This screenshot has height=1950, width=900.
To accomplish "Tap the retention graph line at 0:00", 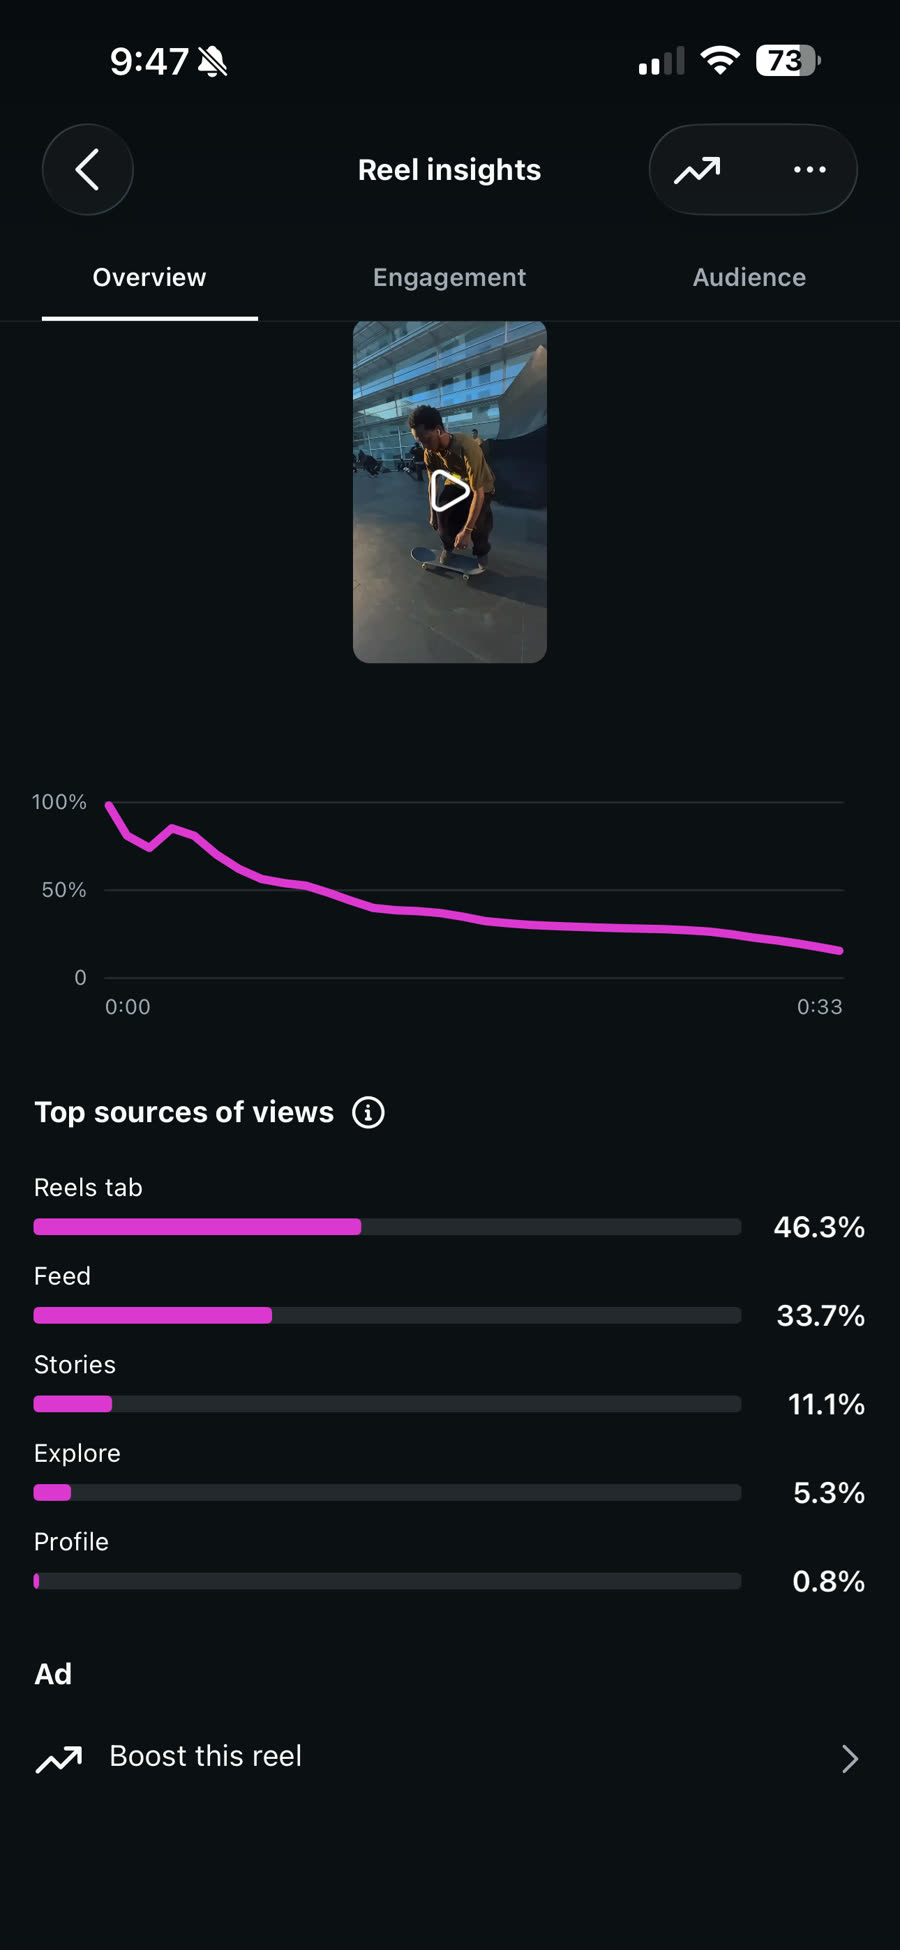I will [109, 805].
